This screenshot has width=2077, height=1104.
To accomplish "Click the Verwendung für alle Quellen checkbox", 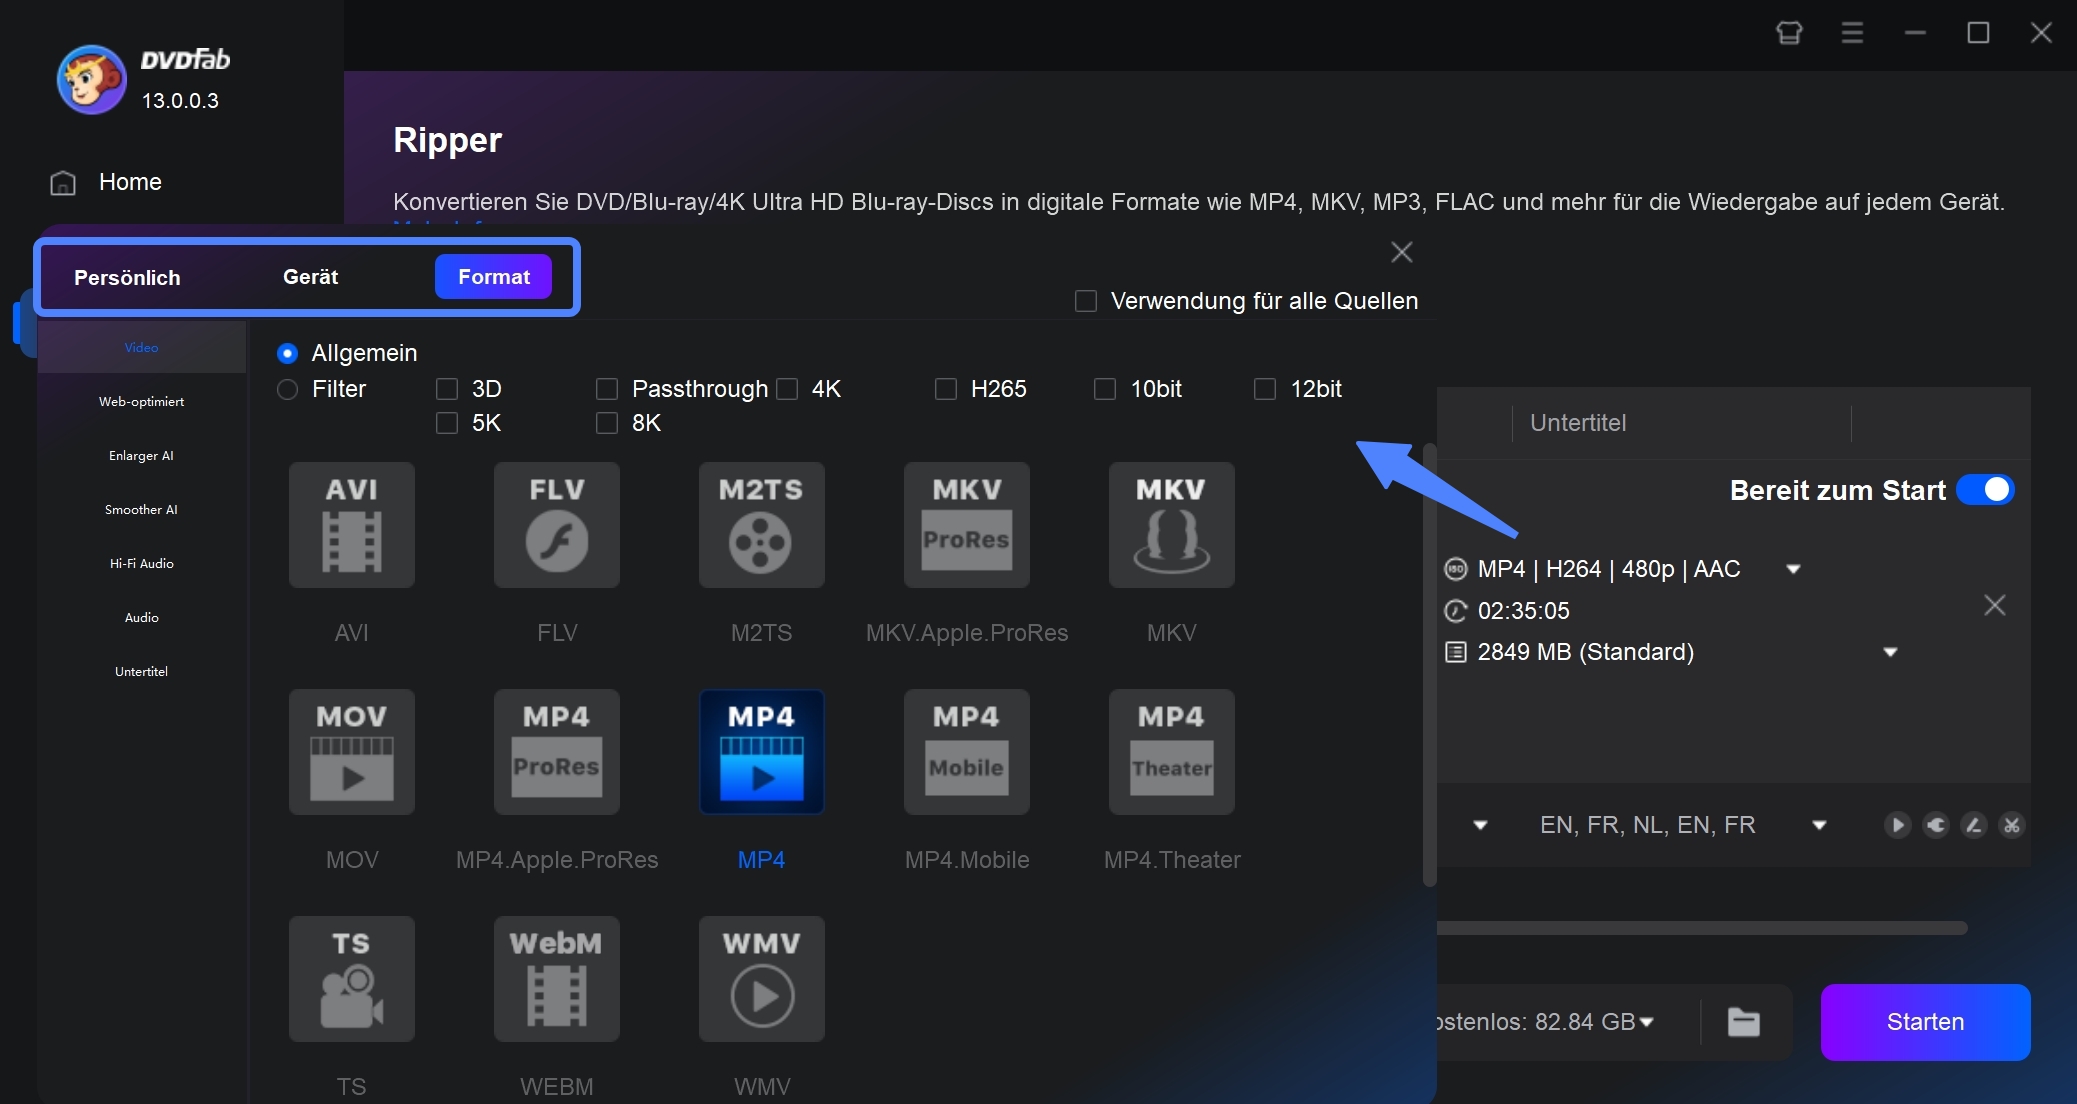I will click(x=1087, y=302).
